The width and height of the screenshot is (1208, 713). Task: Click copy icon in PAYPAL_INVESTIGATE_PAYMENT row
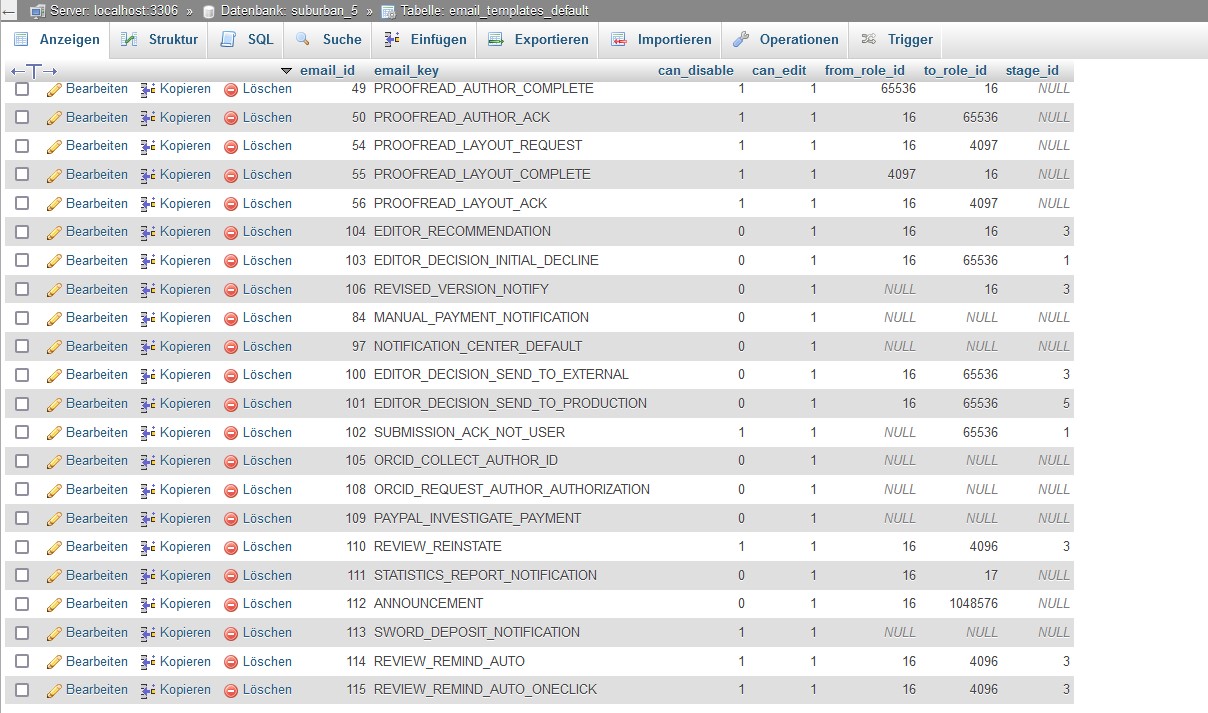point(148,519)
